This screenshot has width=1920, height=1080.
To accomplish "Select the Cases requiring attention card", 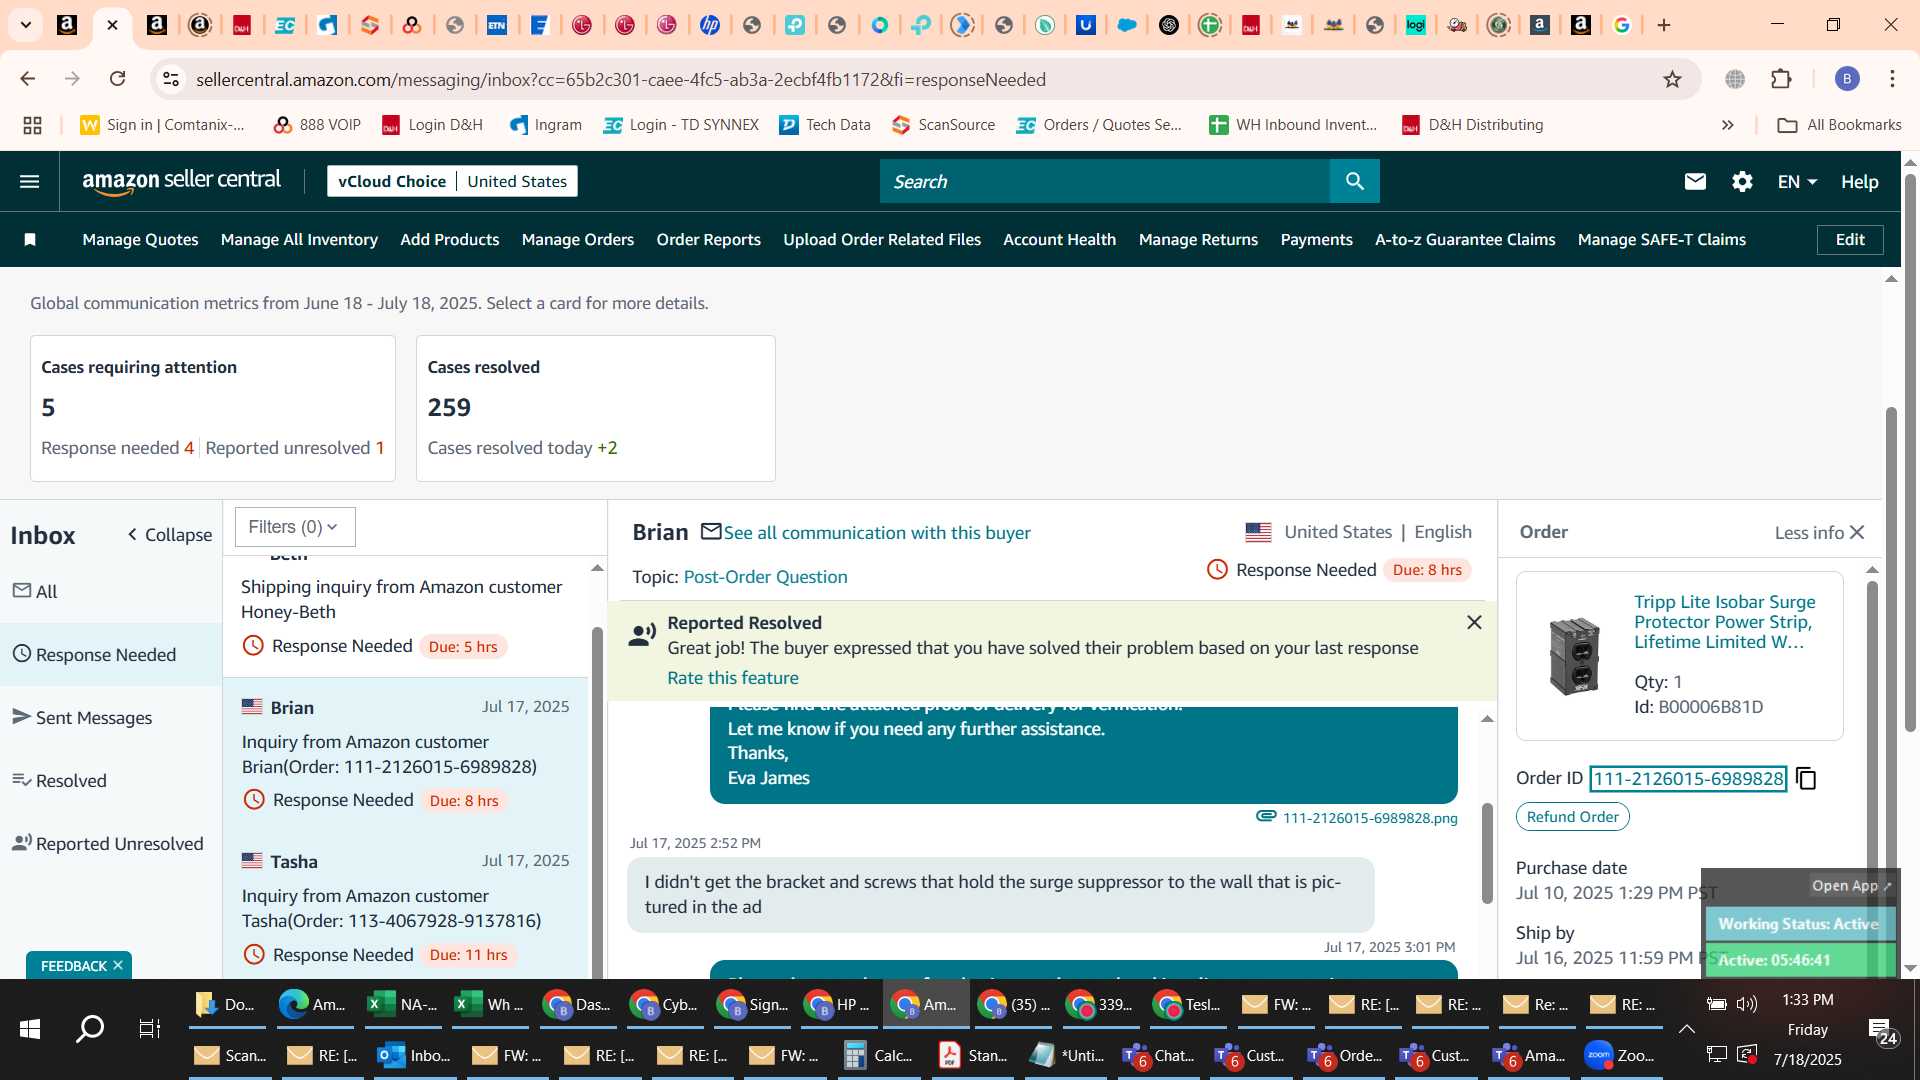I will 213,408.
